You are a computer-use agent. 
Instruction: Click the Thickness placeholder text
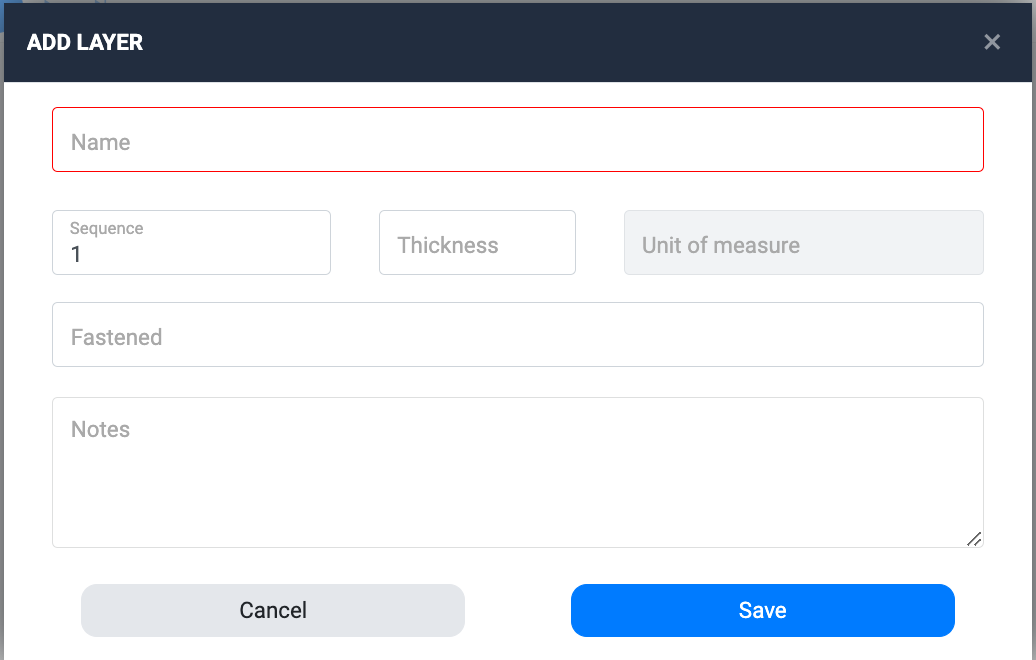448,245
